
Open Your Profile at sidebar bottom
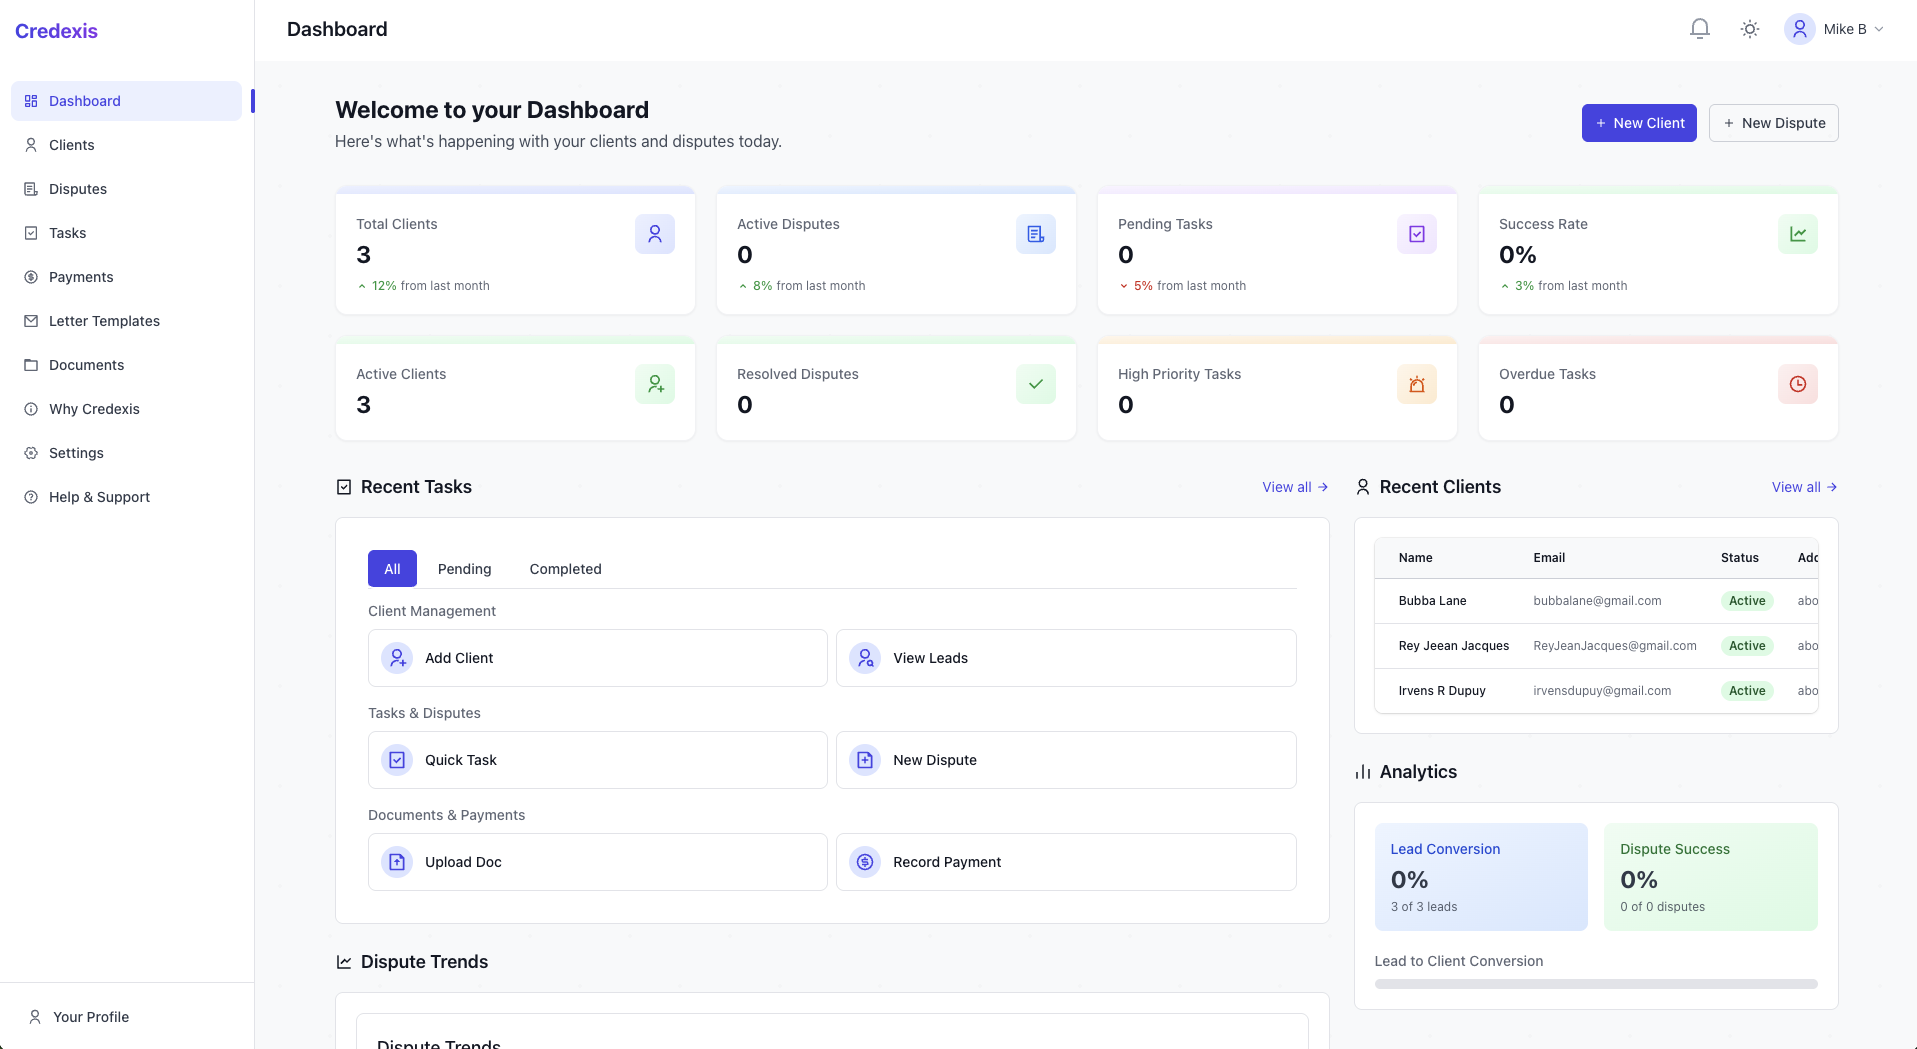(126, 1017)
